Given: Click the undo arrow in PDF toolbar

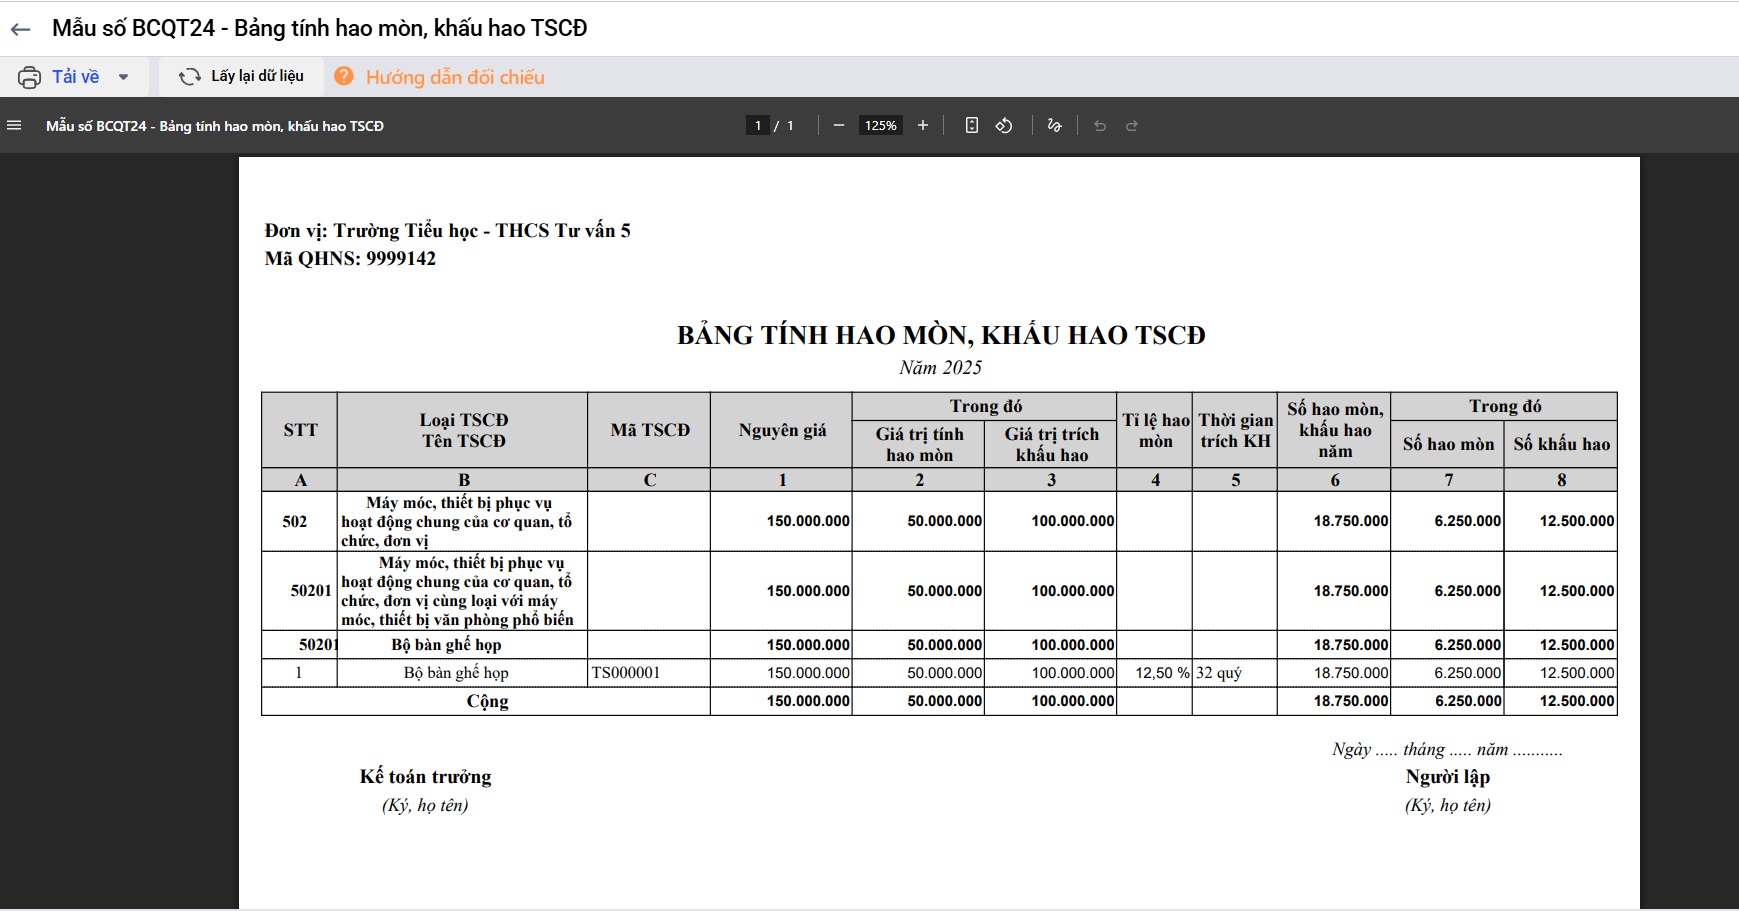Looking at the screenshot, I should pos(1100,126).
